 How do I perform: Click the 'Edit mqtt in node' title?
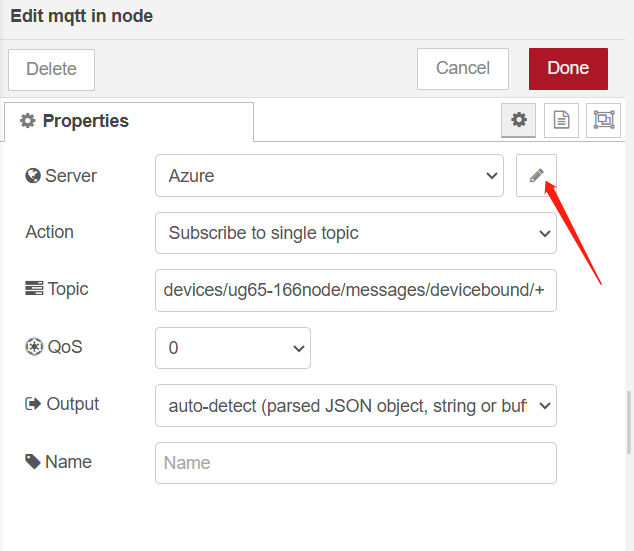[x=82, y=16]
